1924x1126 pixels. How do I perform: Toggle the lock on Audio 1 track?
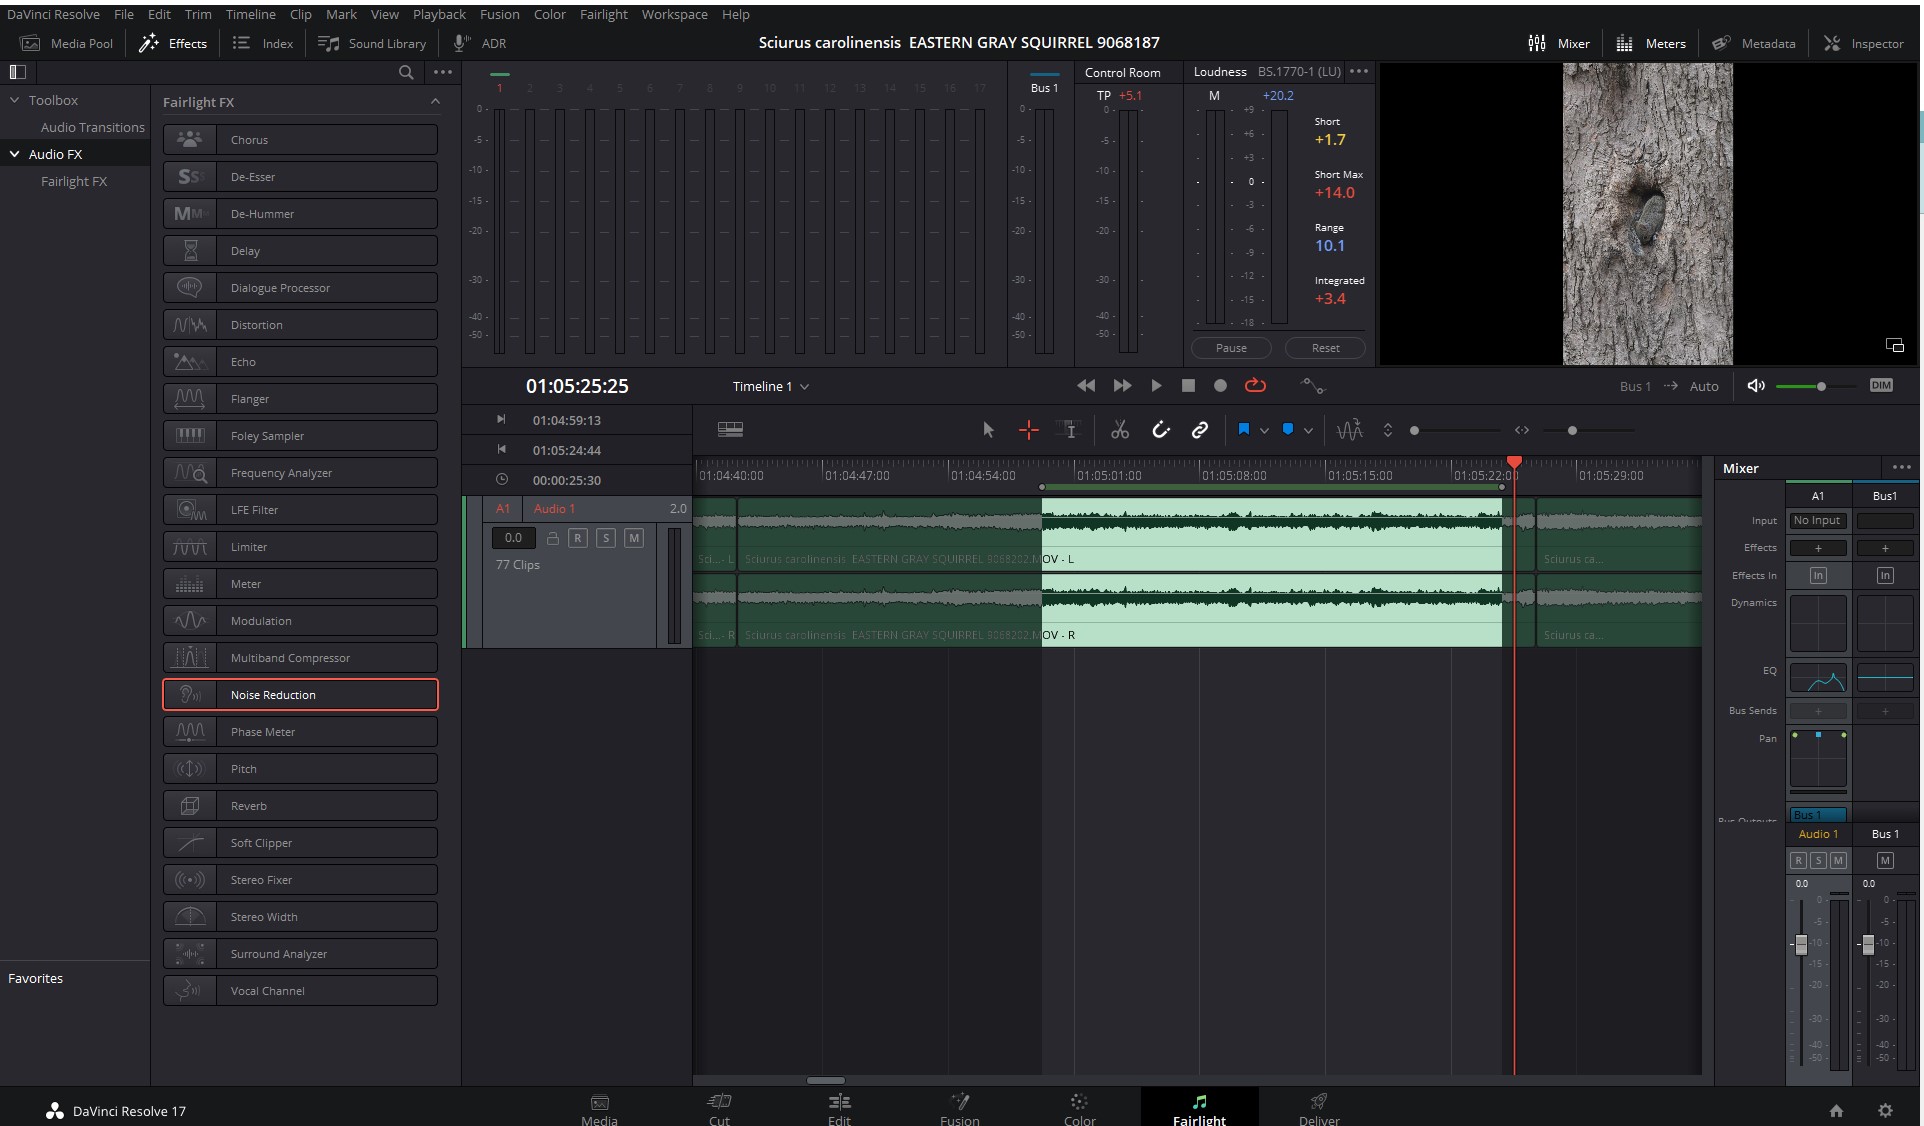(x=552, y=538)
